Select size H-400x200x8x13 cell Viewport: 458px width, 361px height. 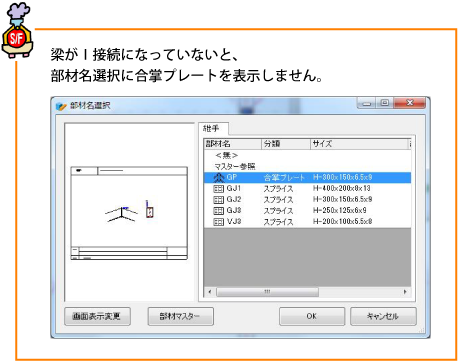tap(342, 188)
